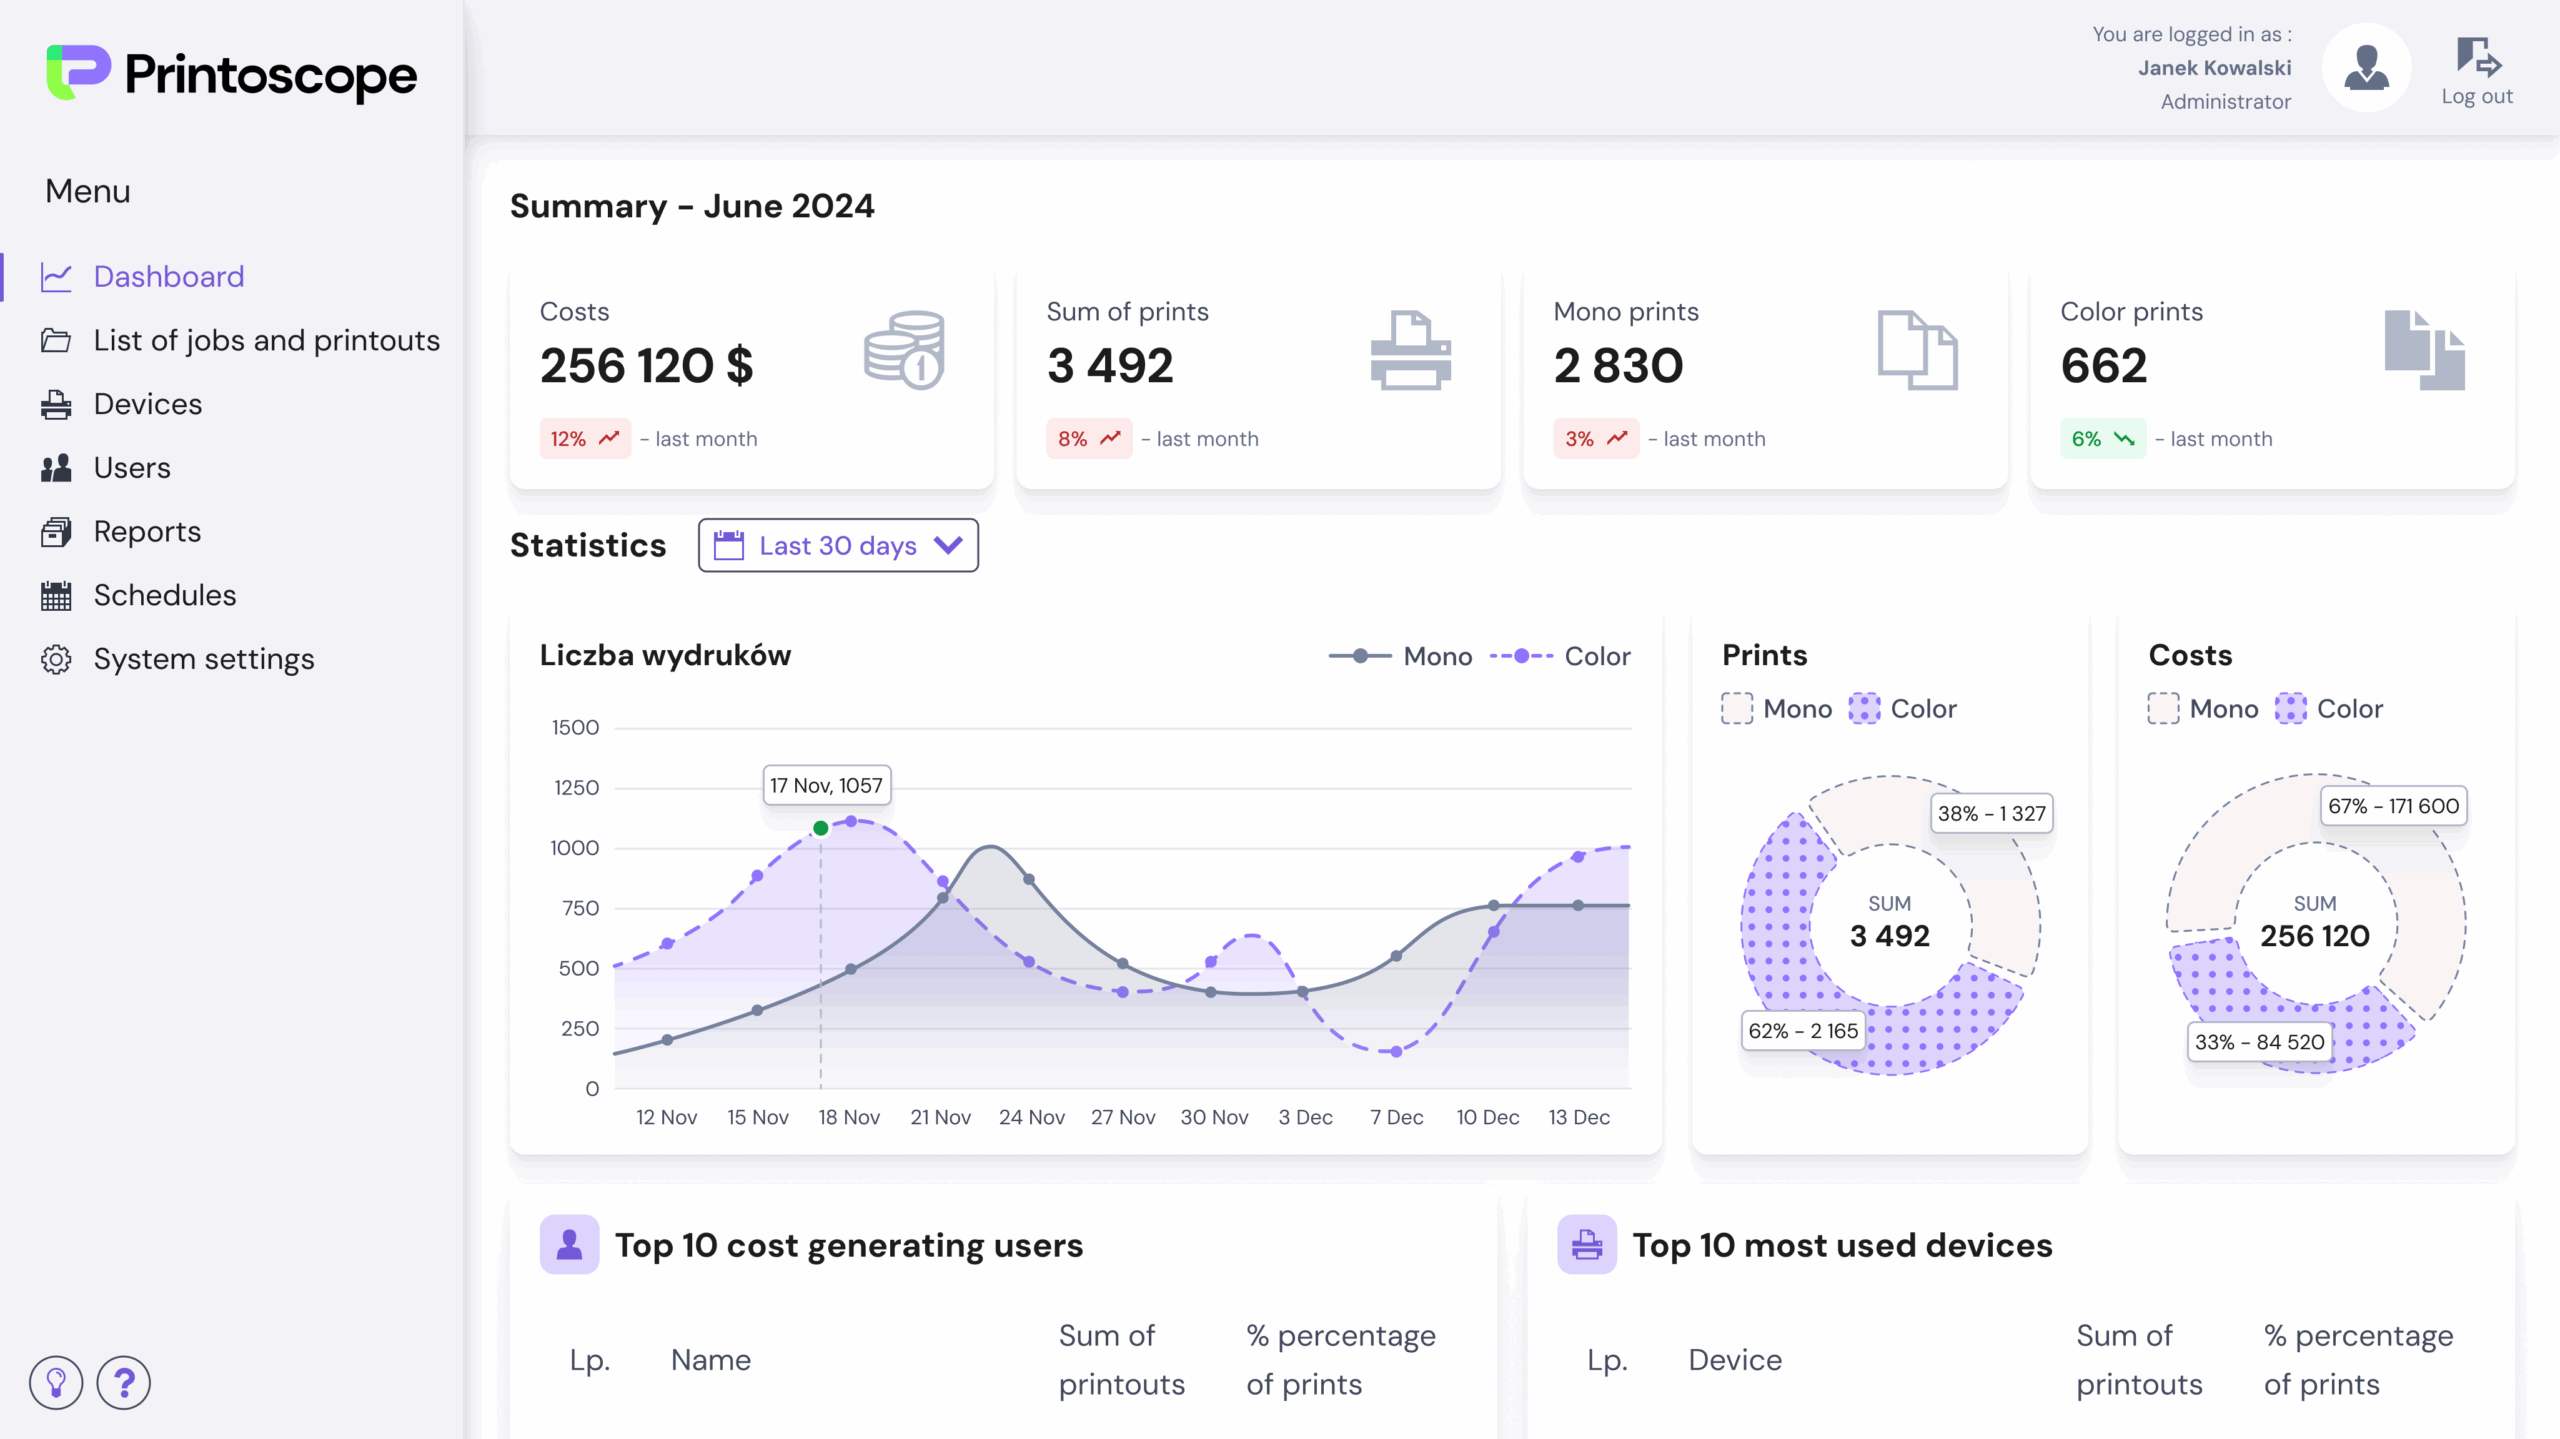This screenshot has width=2560, height=1439.
Task: Click the coins icon in Costs card
Action: tap(904, 350)
